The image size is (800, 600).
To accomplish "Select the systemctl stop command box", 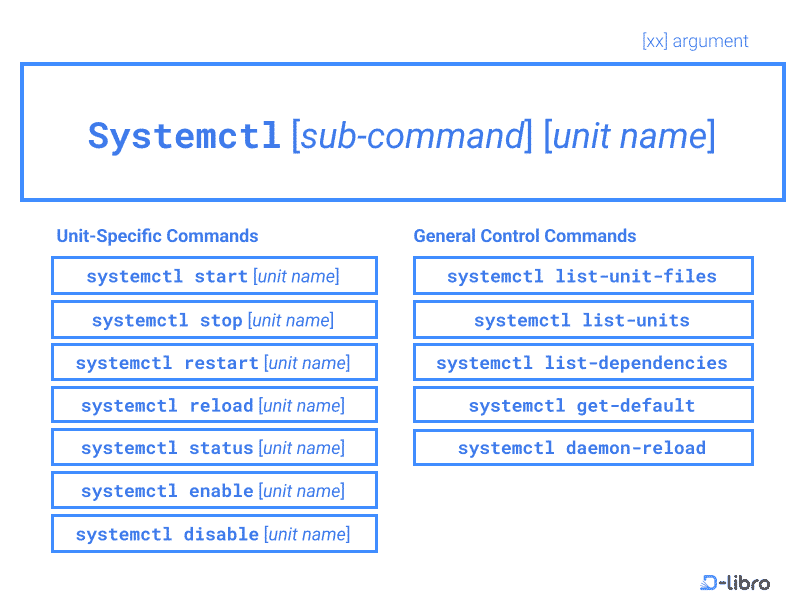I will click(x=214, y=319).
